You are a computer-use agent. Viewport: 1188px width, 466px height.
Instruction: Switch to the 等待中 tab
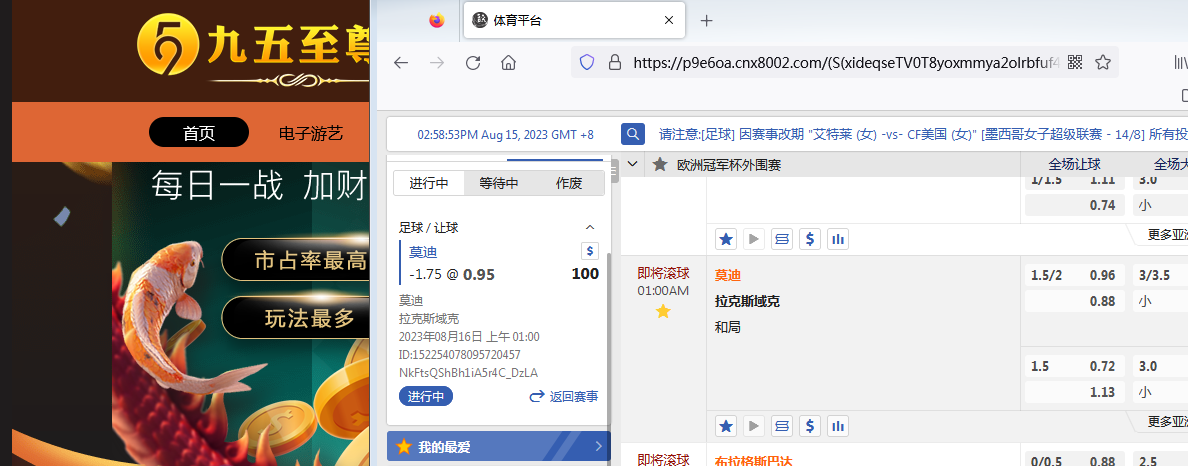pyautogui.click(x=499, y=183)
